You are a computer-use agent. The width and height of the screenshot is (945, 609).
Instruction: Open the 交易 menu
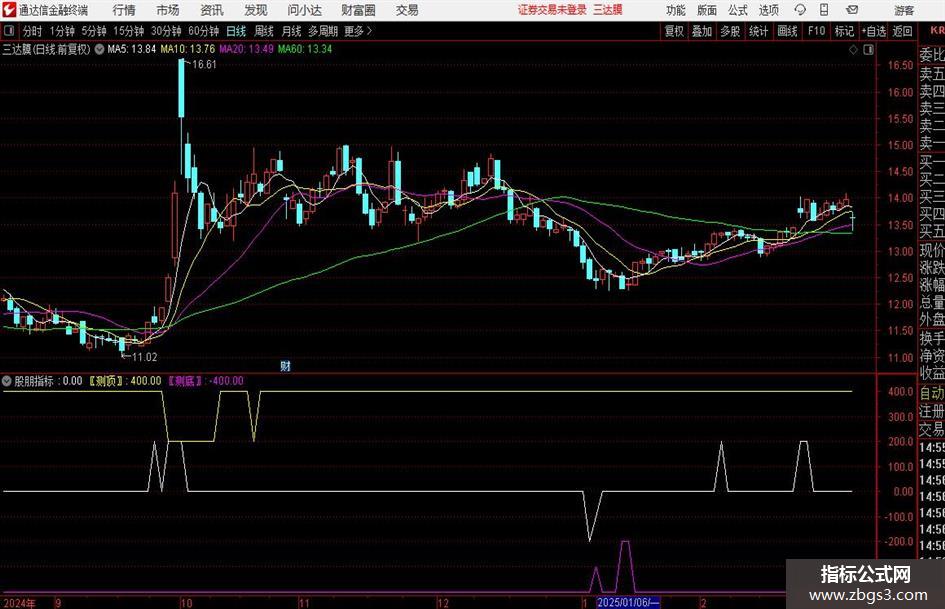[407, 10]
